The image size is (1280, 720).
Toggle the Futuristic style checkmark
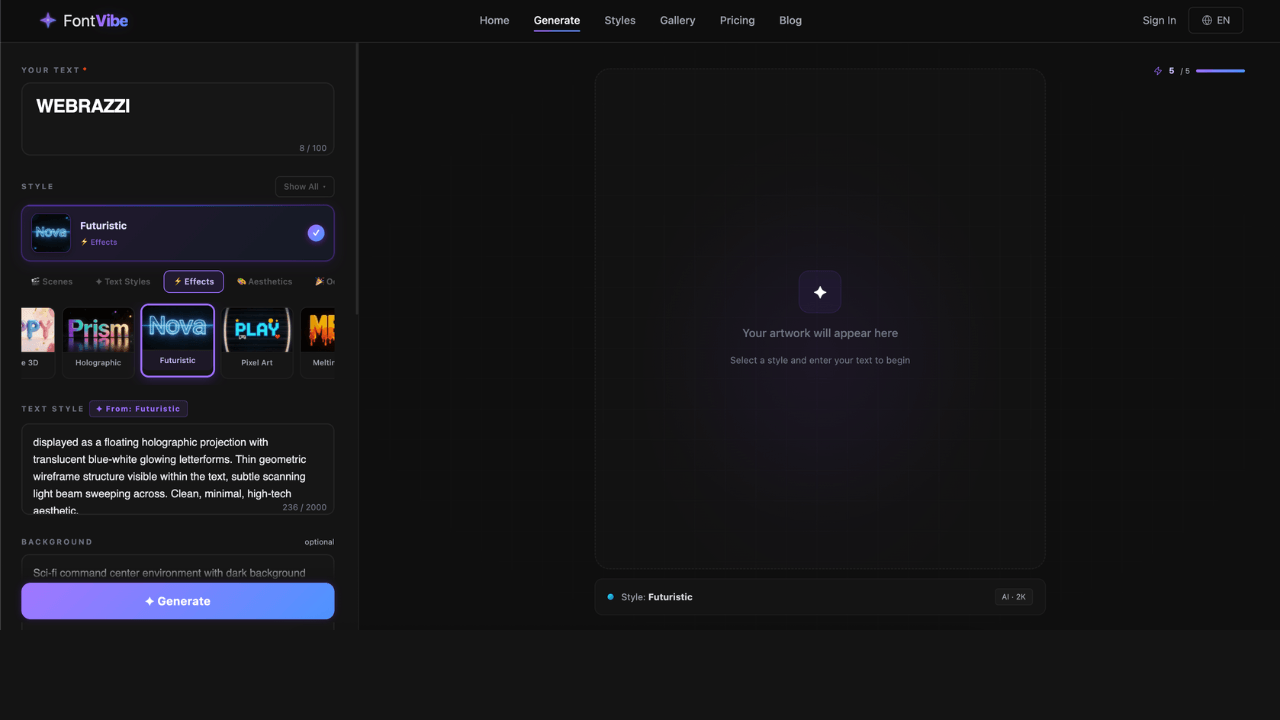click(316, 233)
